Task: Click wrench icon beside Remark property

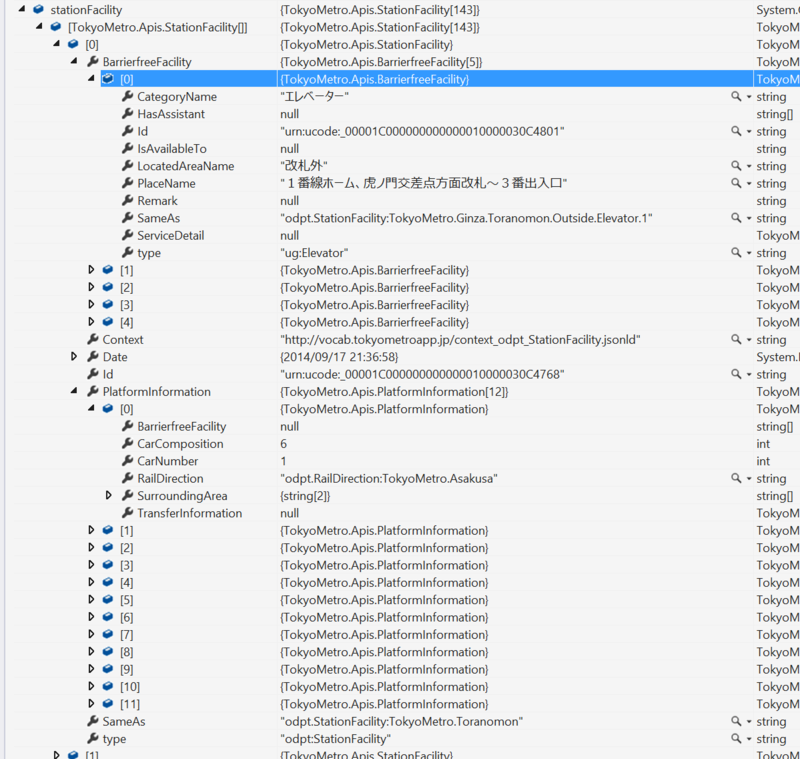Action: [128, 200]
